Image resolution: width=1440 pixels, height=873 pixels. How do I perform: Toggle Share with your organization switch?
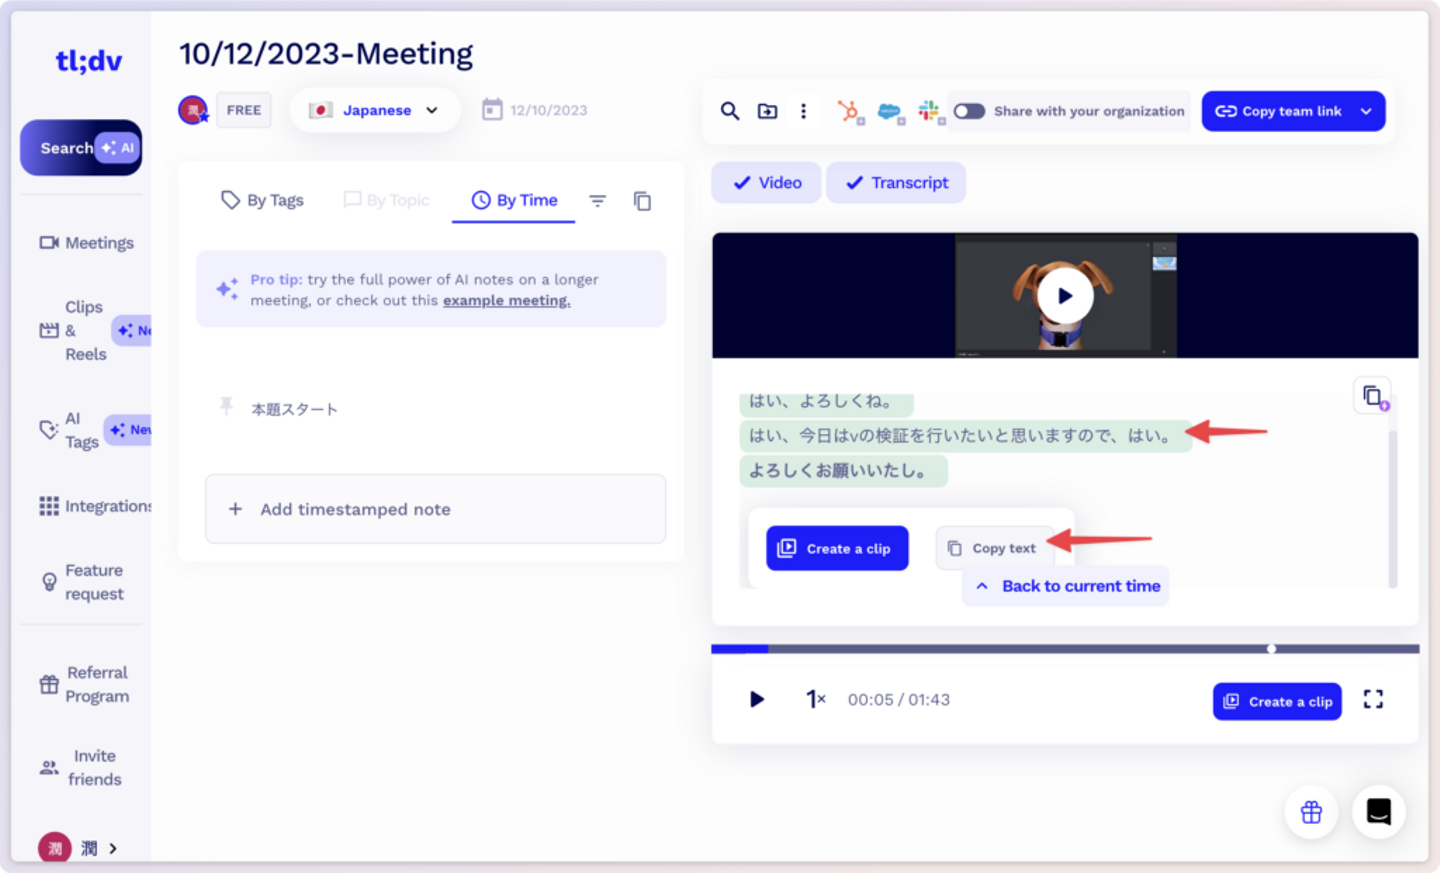pos(969,111)
